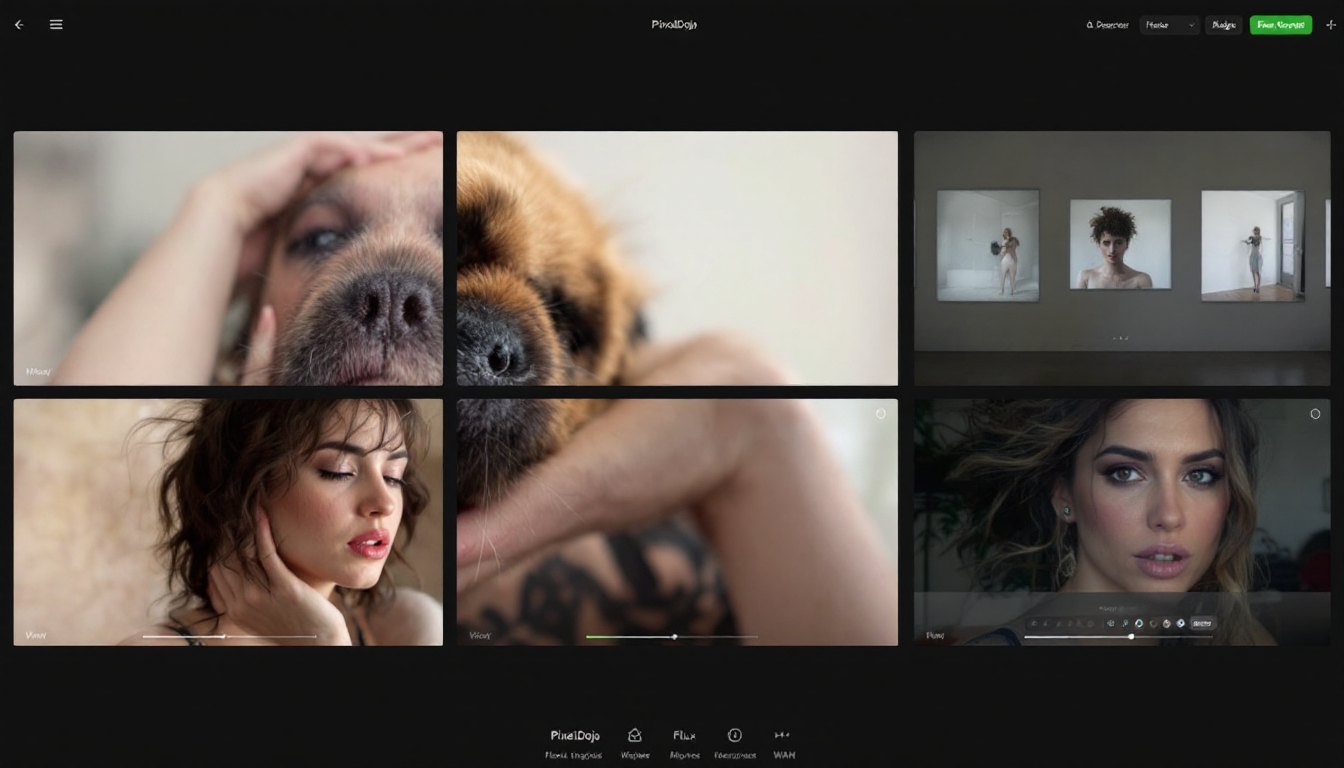The height and width of the screenshot is (768, 1344).
Task: Open the dropdown in the top header
Action: pos(1169,25)
